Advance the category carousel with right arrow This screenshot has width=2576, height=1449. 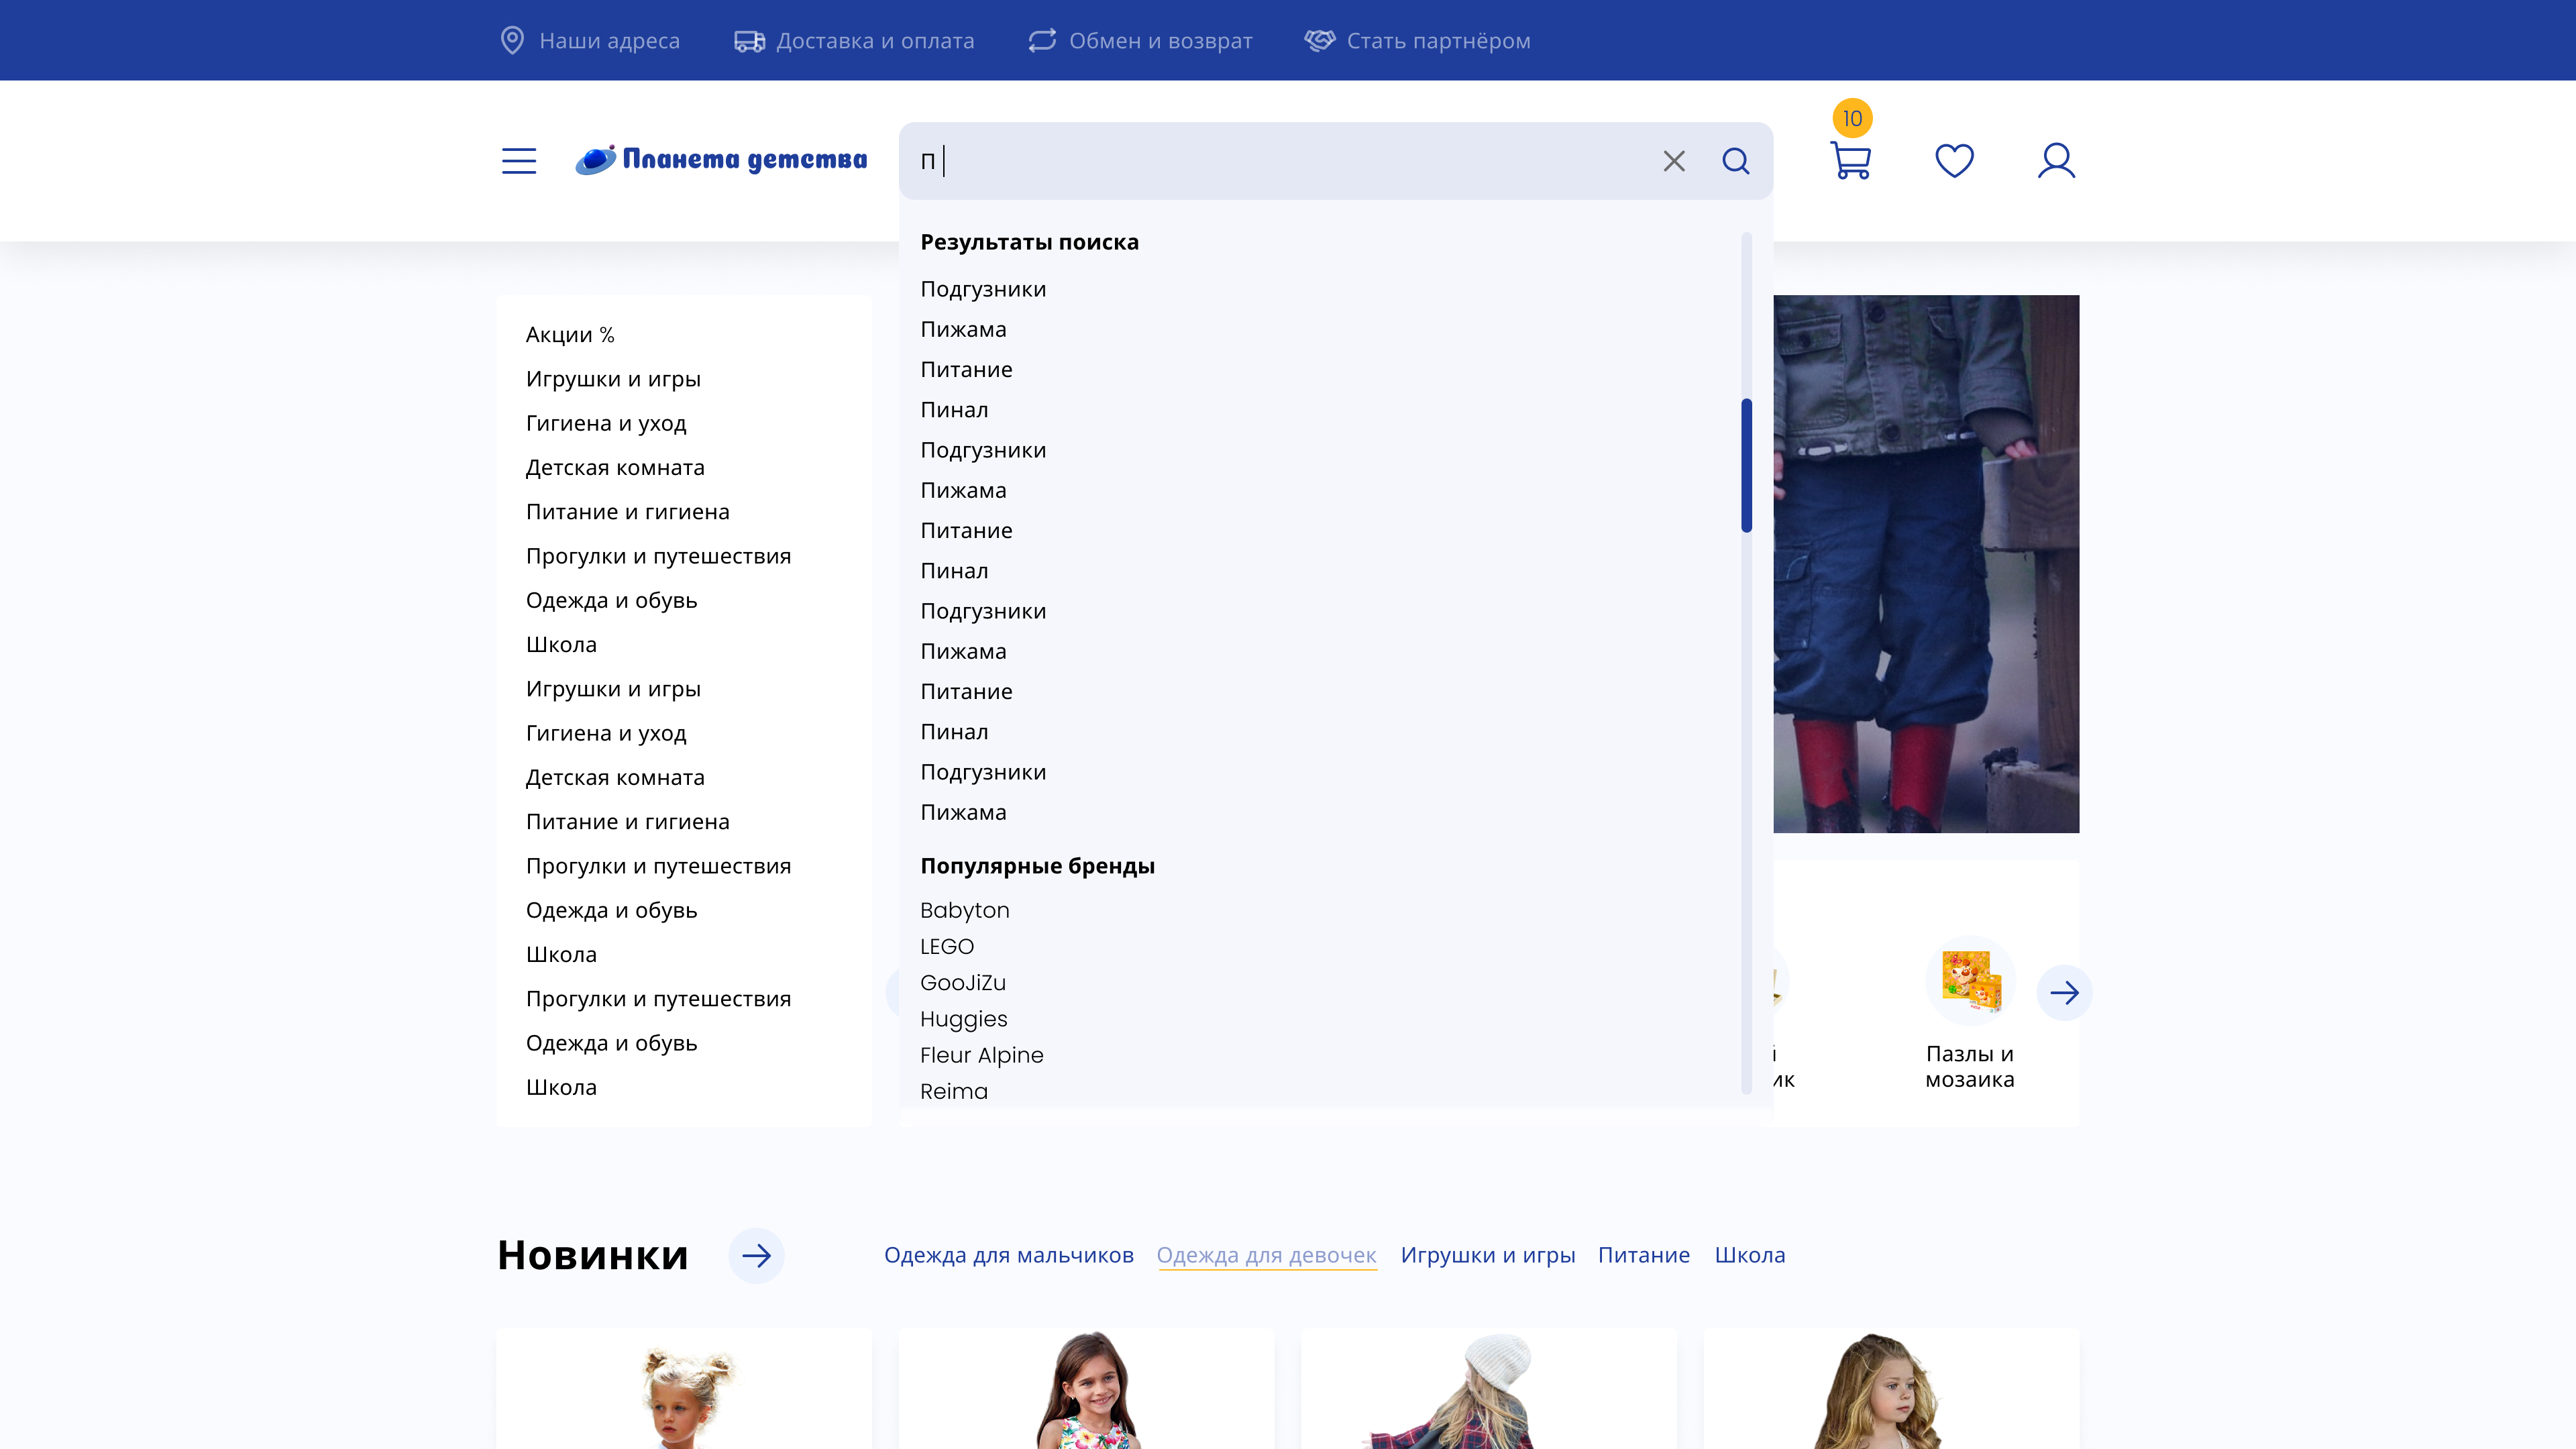[2064, 993]
